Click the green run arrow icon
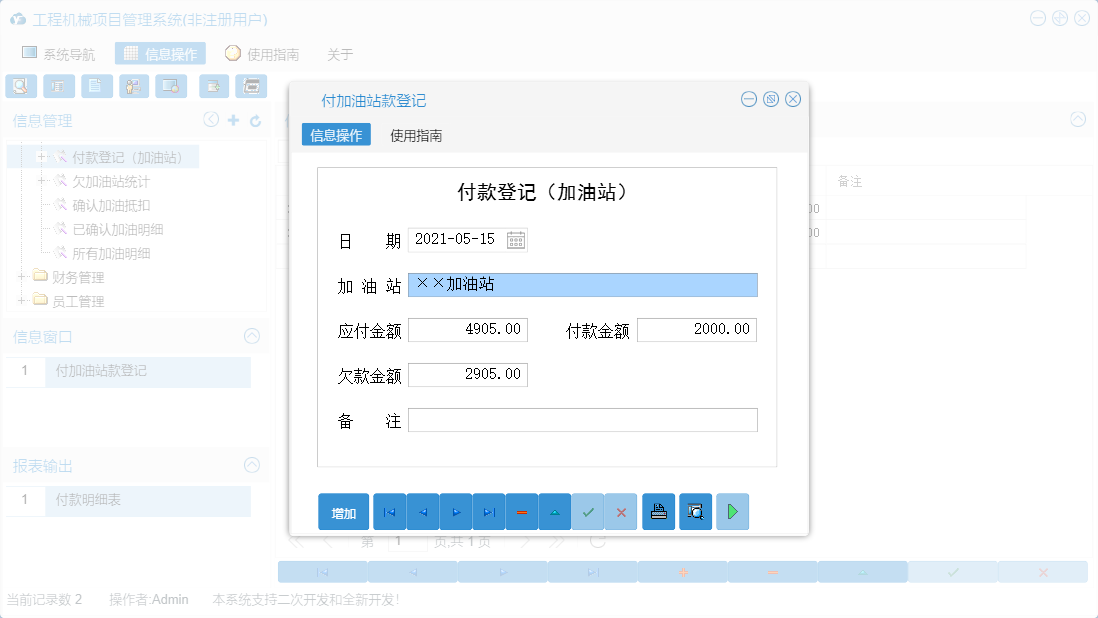Screen dimensions: 1098x618 [732, 511]
